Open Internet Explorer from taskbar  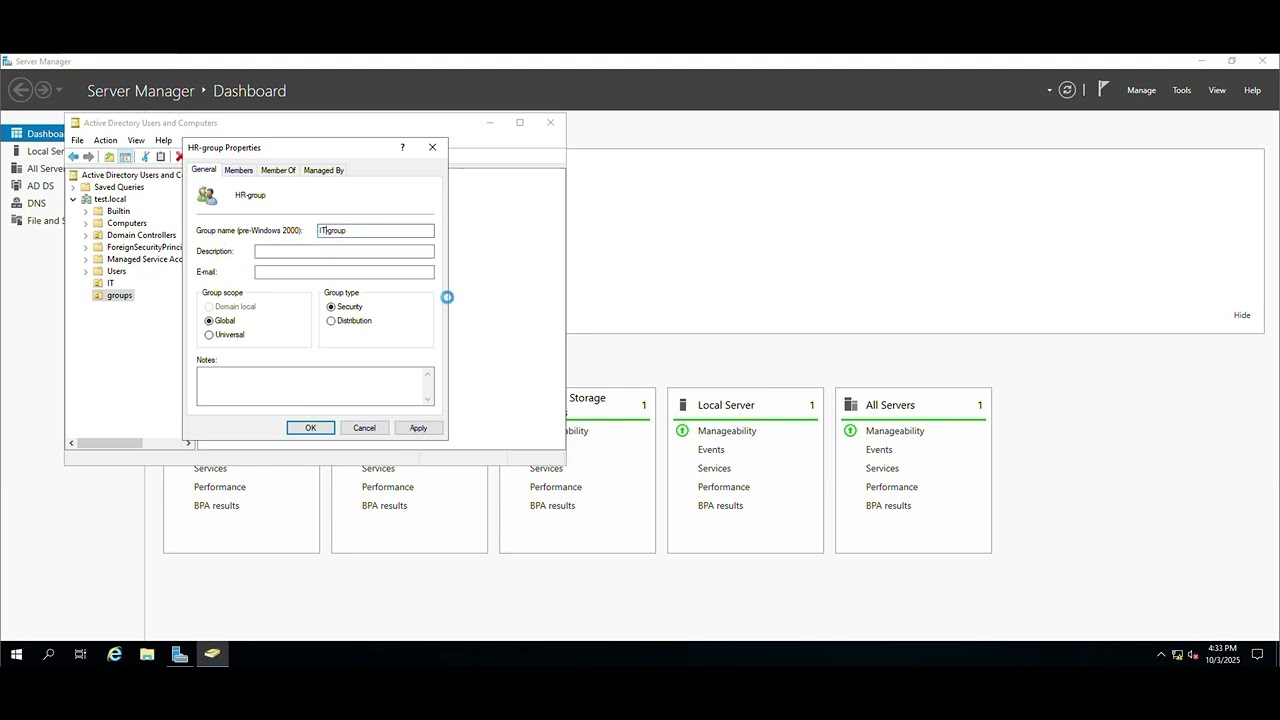115,654
